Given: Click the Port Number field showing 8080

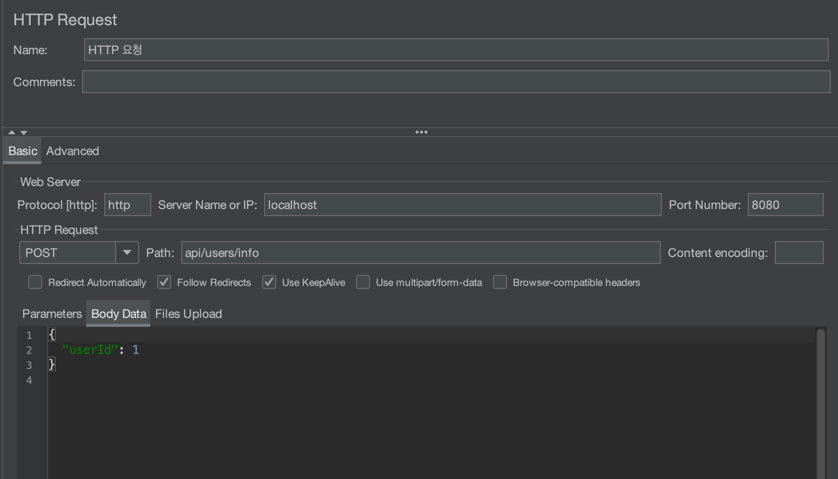Looking at the screenshot, I should pos(785,205).
